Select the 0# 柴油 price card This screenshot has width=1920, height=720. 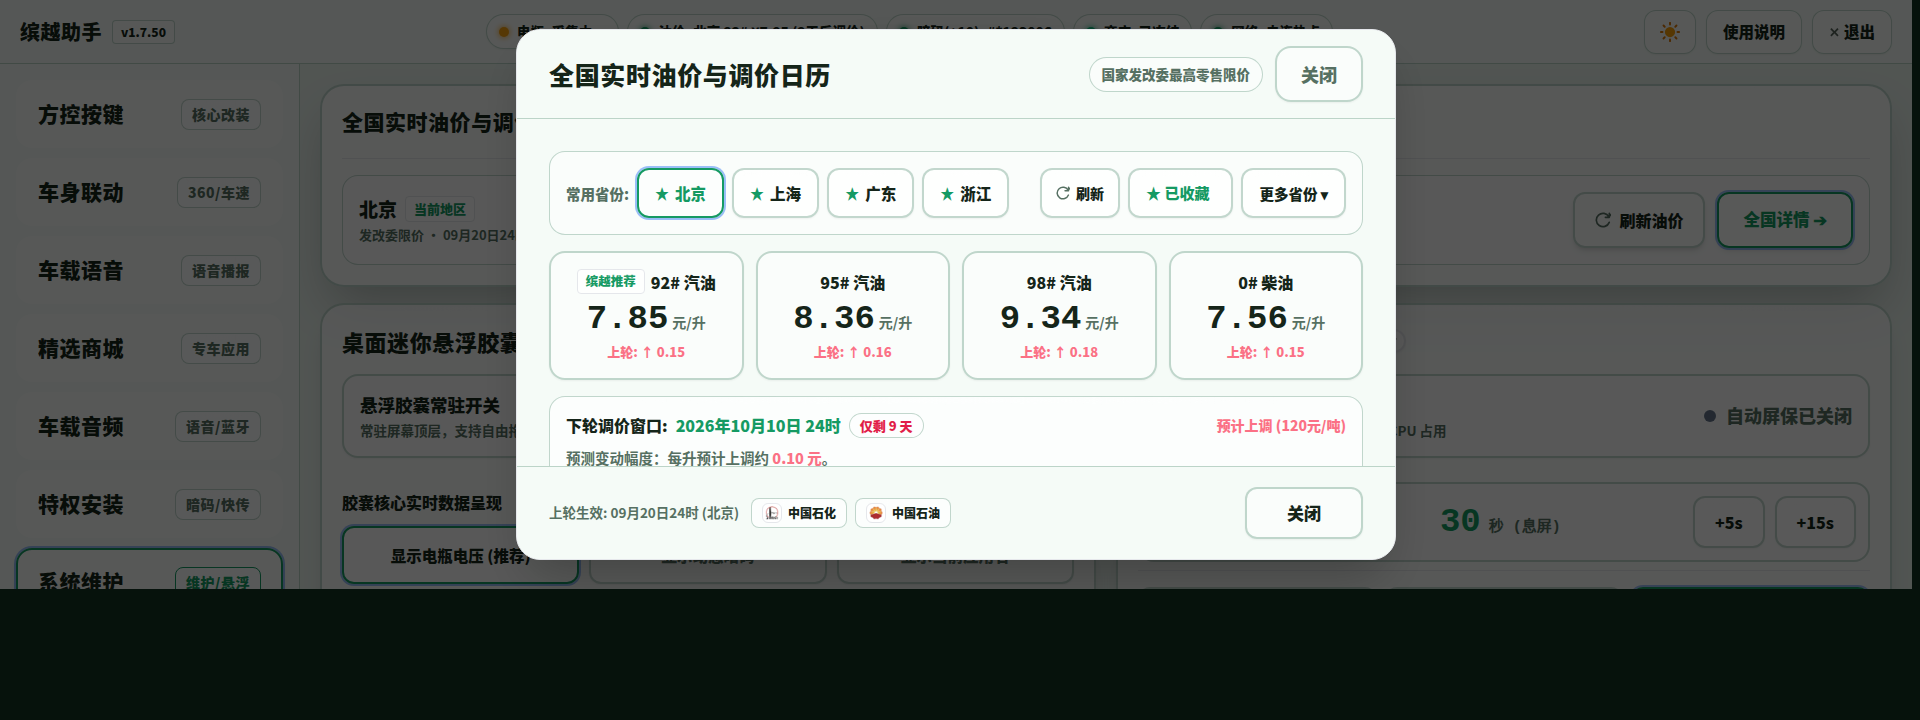click(1265, 315)
